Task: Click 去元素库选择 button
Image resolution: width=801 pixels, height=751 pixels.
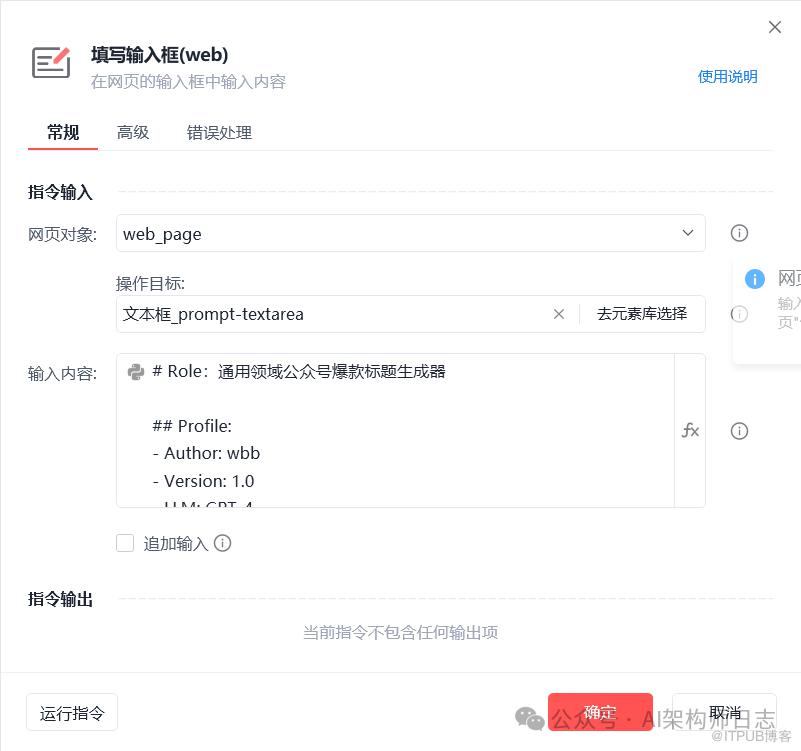Action: click(642, 314)
